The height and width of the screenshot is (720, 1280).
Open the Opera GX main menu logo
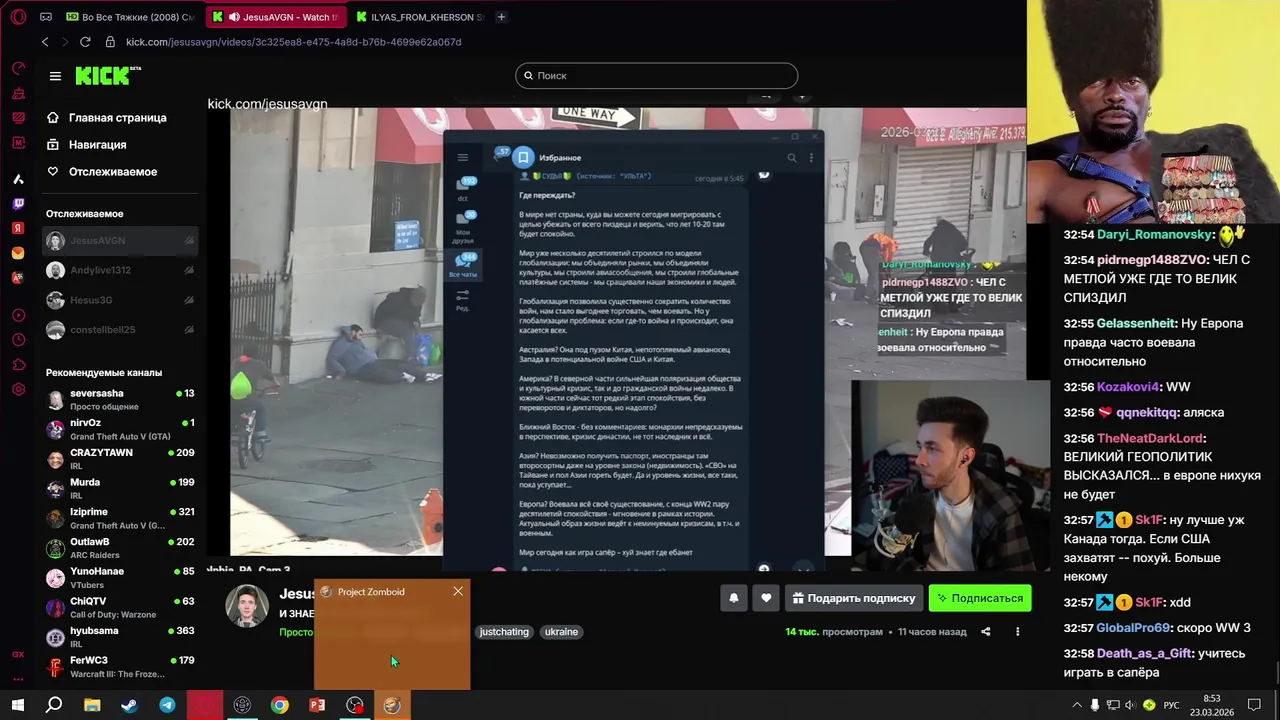point(18,17)
